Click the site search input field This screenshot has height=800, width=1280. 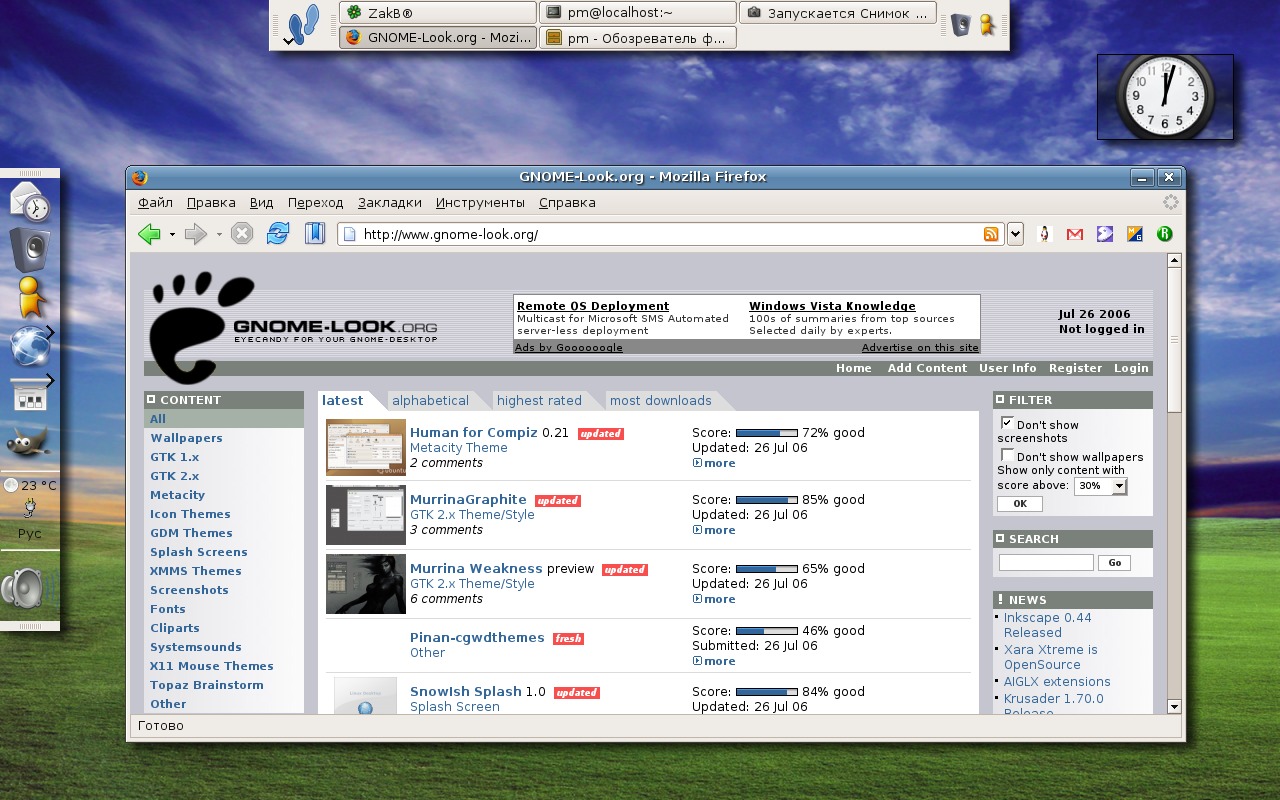pyautogui.click(x=1046, y=563)
